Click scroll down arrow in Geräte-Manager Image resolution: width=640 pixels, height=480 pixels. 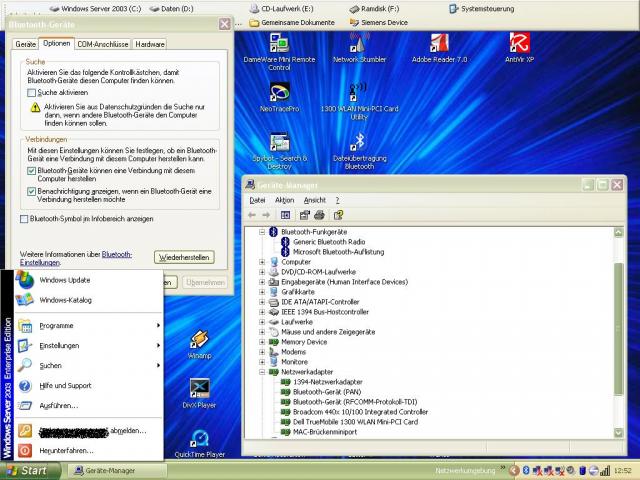tap(619, 433)
